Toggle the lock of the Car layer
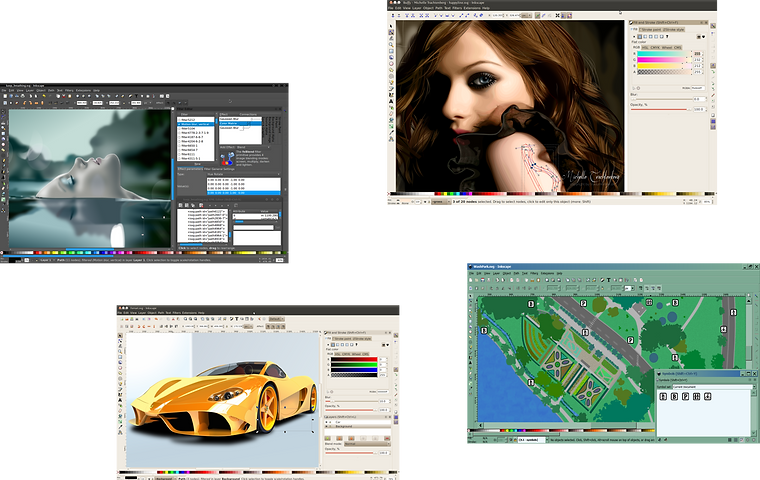 331,422
